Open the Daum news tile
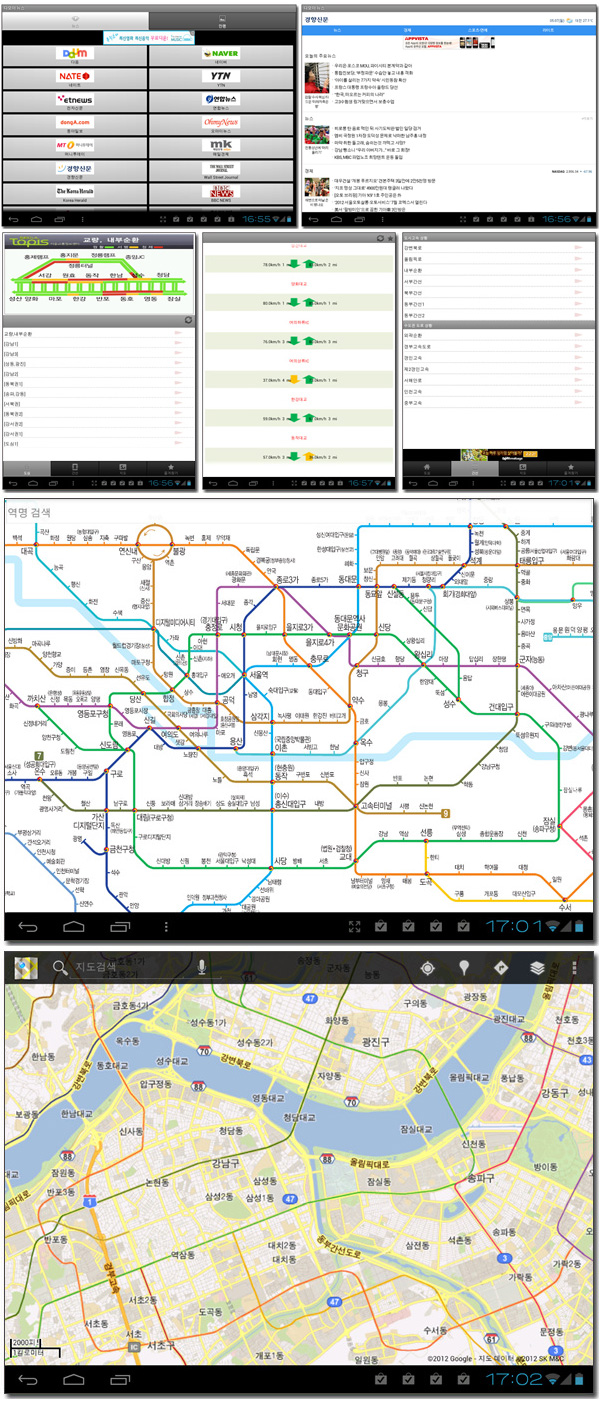This screenshot has width=600, height=1403. point(74,56)
